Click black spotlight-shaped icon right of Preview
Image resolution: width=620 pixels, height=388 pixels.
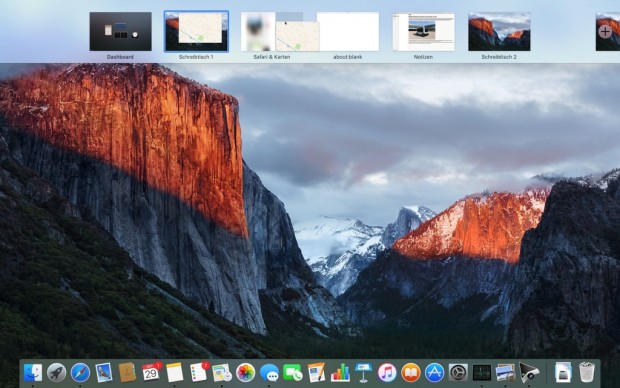coord(529,373)
